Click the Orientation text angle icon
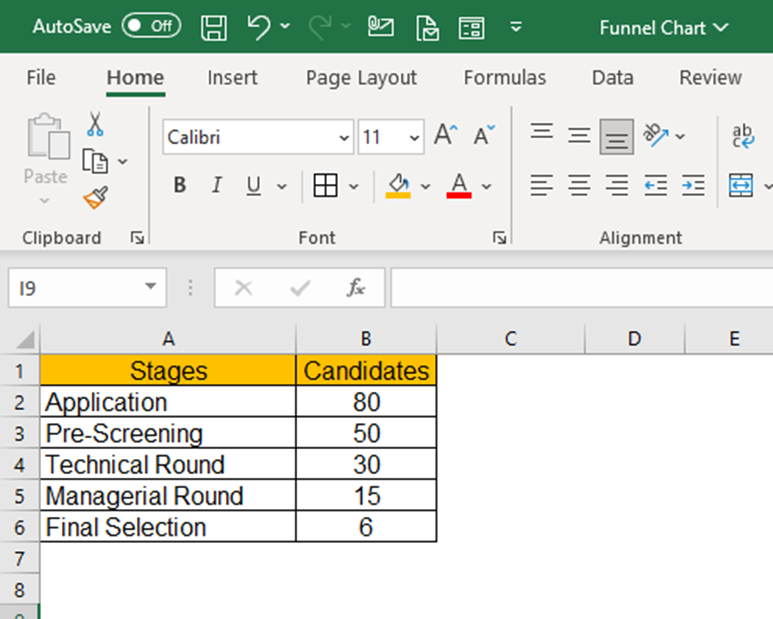The height and width of the screenshot is (619, 773). click(656, 135)
